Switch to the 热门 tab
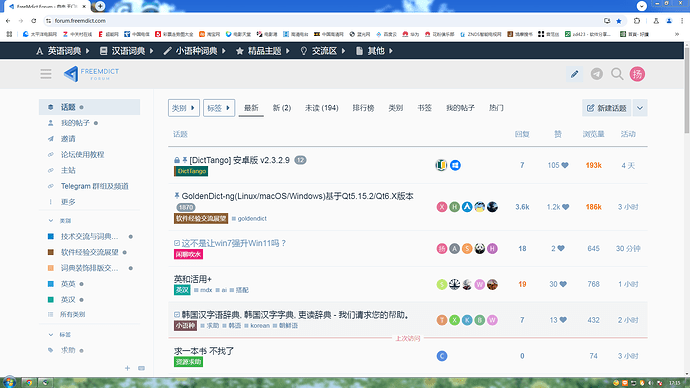The image size is (690, 388). point(496,108)
